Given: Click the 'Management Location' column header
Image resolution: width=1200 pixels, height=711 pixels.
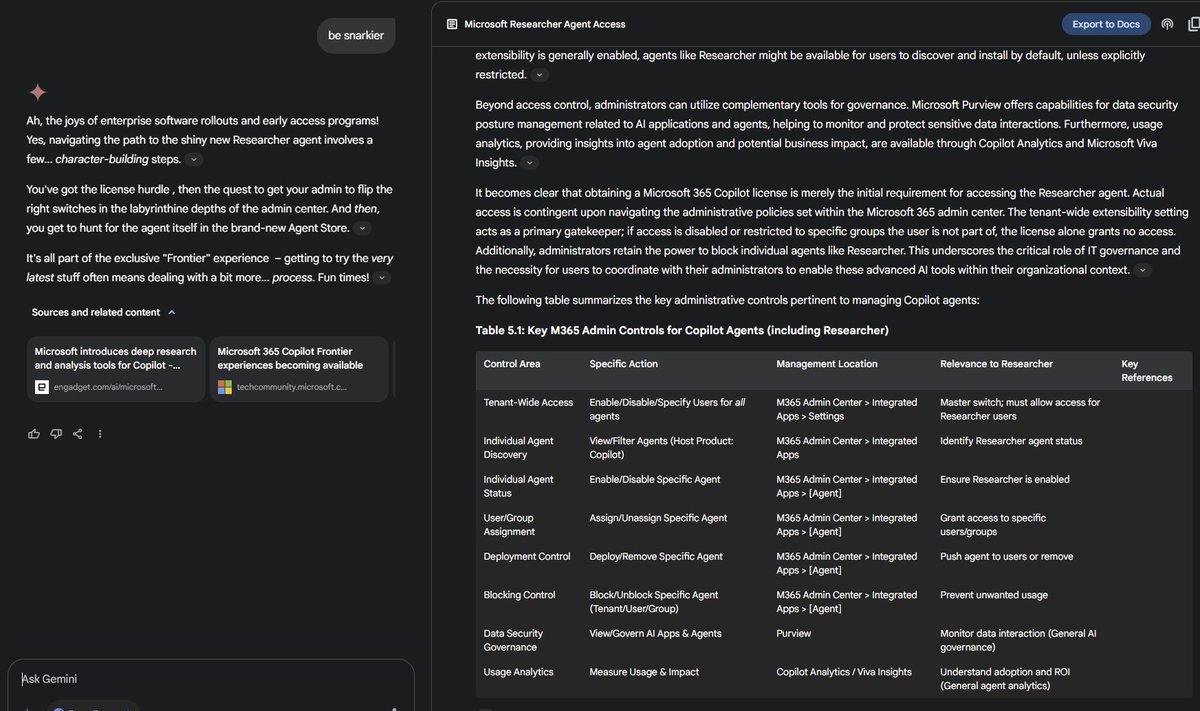Looking at the screenshot, I should pyautogui.click(x=827, y=364).
